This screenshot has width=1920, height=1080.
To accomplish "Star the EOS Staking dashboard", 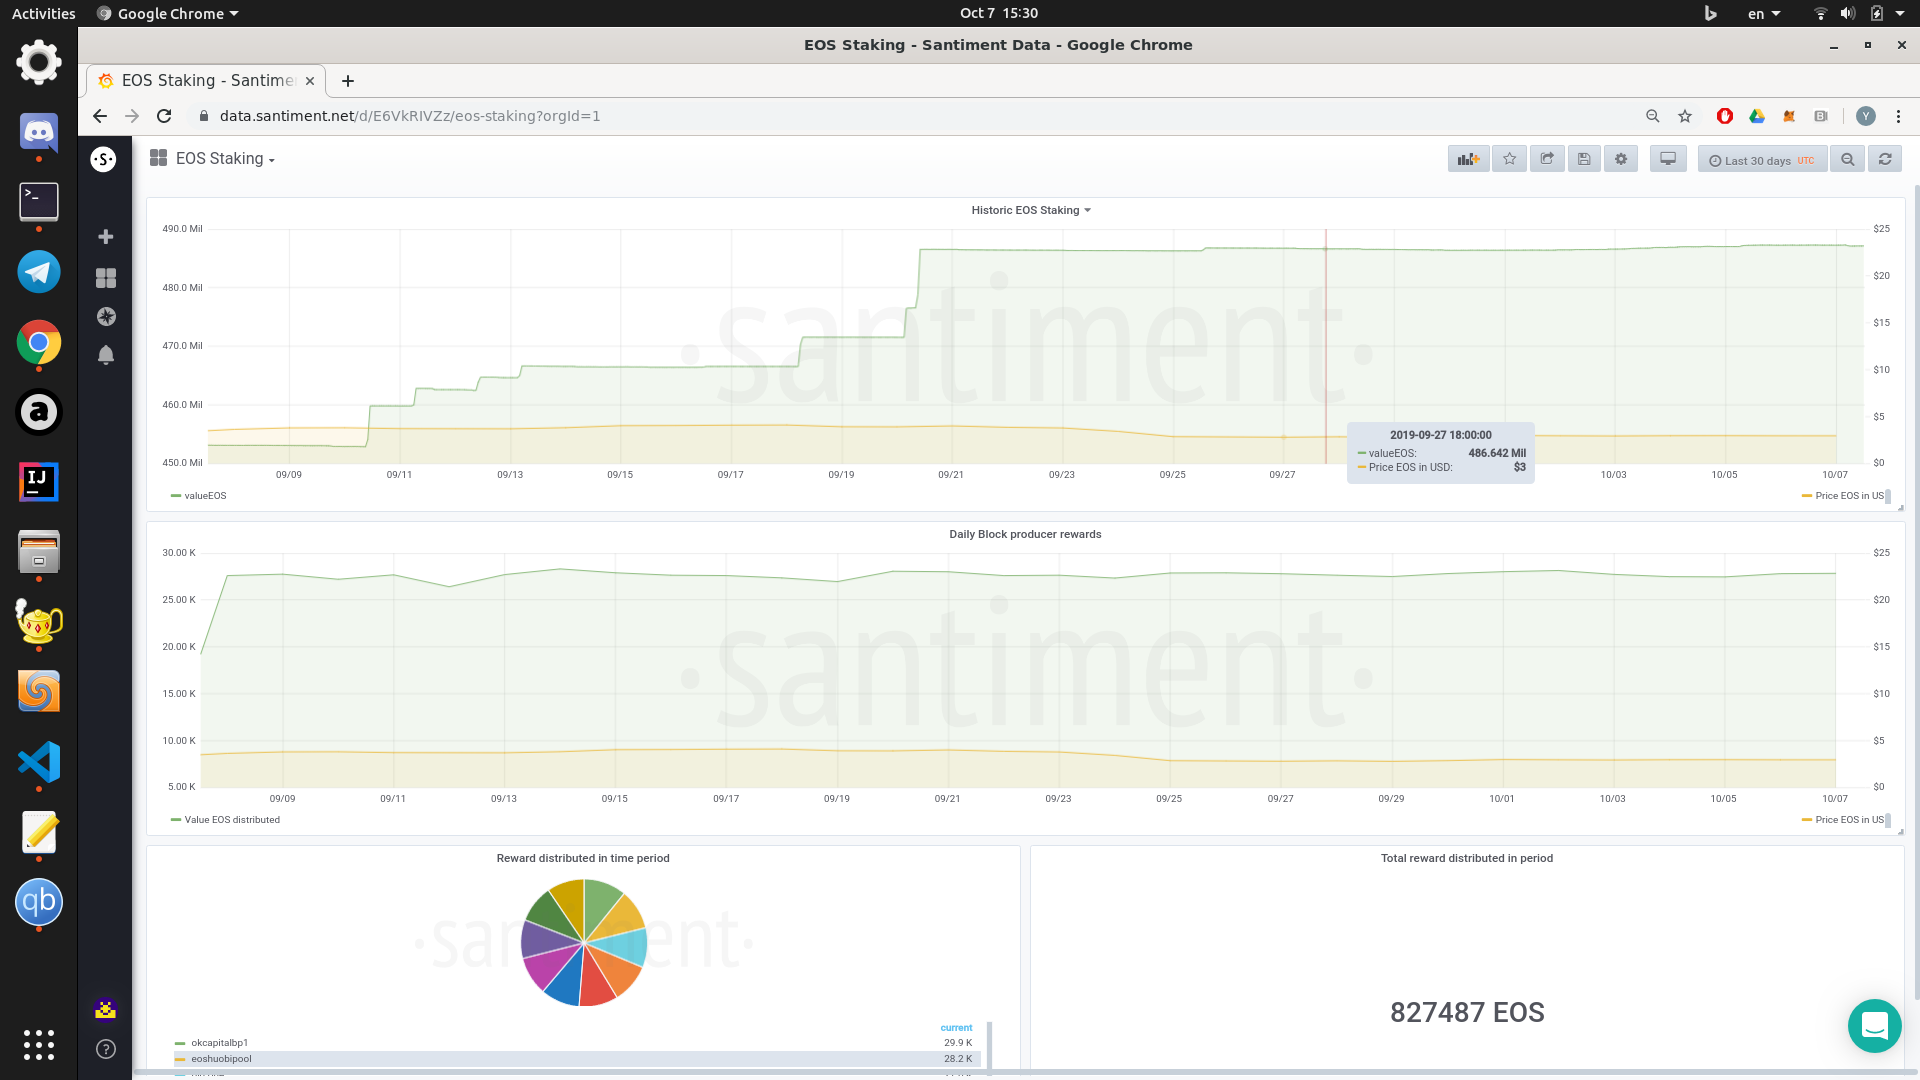I will click(1509, 159).
